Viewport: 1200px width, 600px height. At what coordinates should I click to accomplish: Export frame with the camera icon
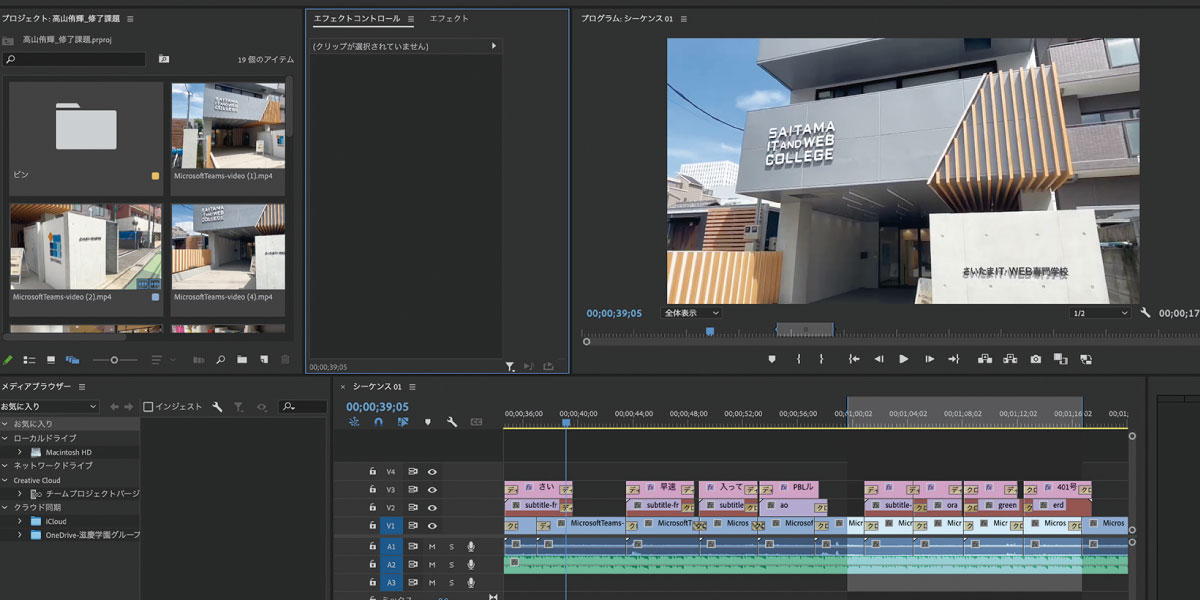point(1036,359)
